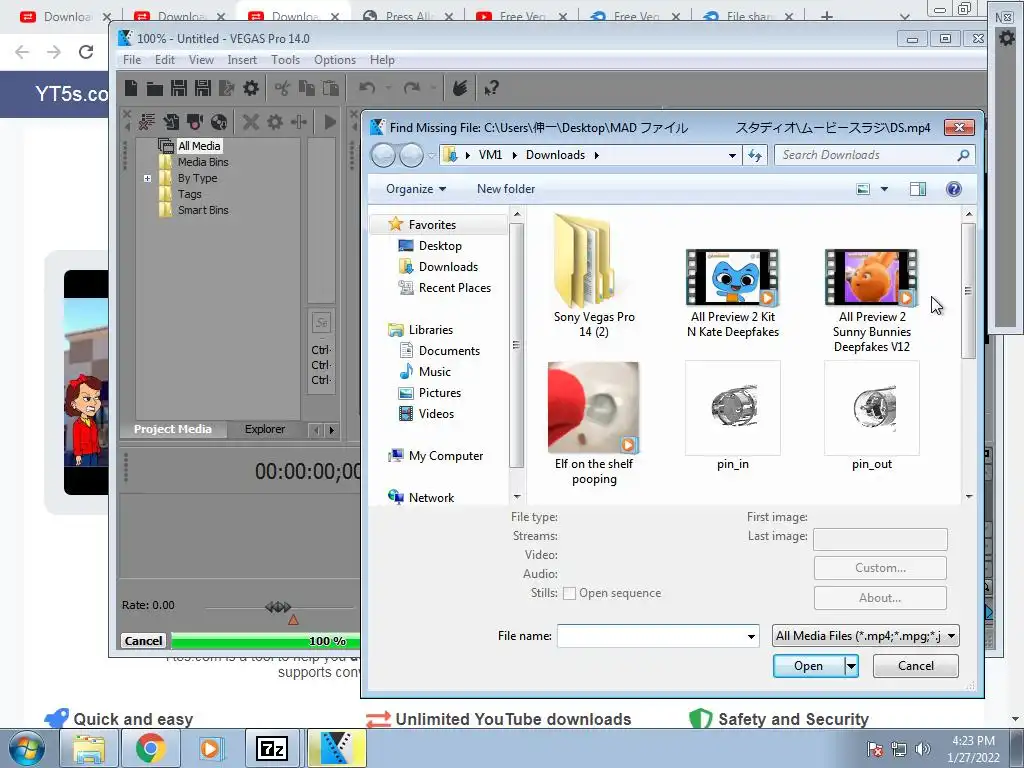The height and width of the screenshot is (768, 1024).
Task: Click the interactive tutorials hand icon
Action: (x=460, y=88)
